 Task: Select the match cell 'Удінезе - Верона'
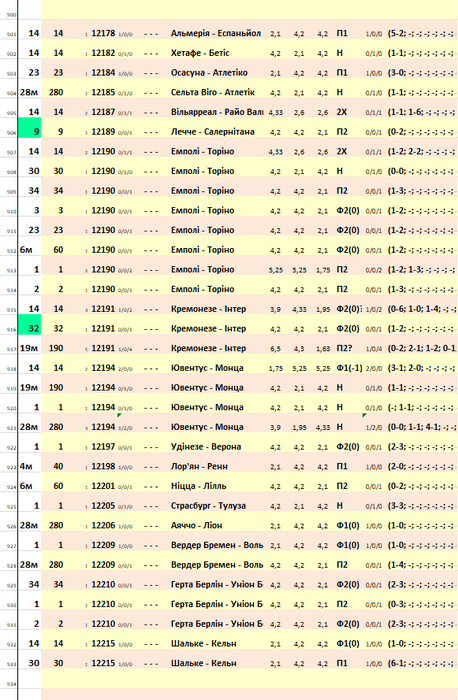(206, 447)
